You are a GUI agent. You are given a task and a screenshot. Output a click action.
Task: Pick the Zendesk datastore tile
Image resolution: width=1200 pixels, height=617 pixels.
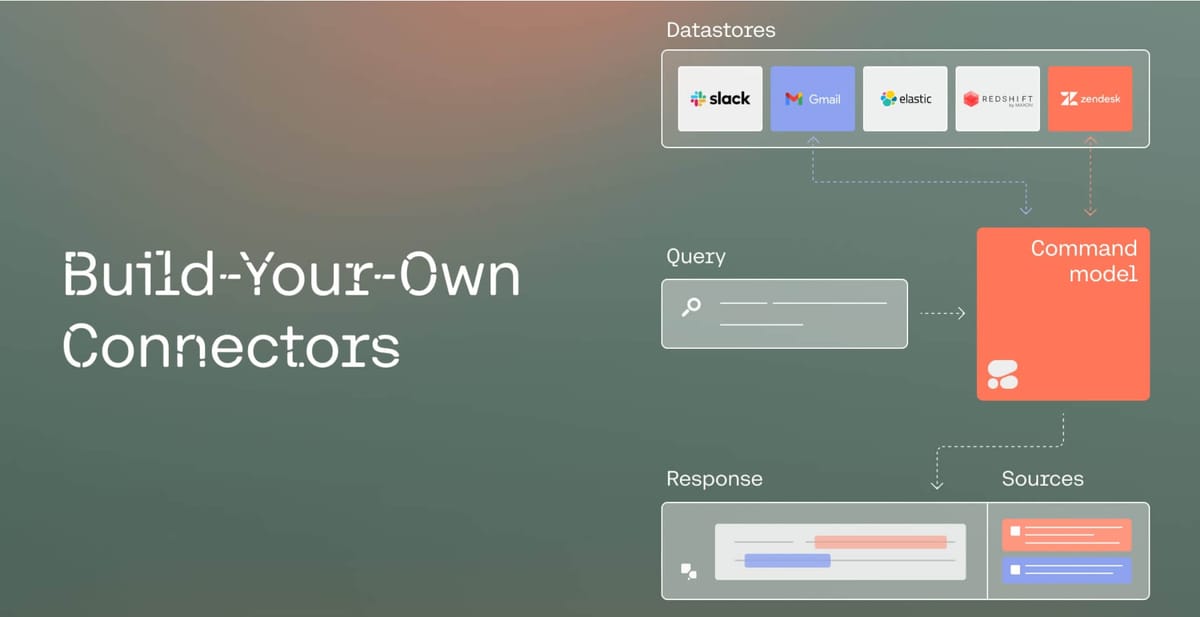point(1090,99)
